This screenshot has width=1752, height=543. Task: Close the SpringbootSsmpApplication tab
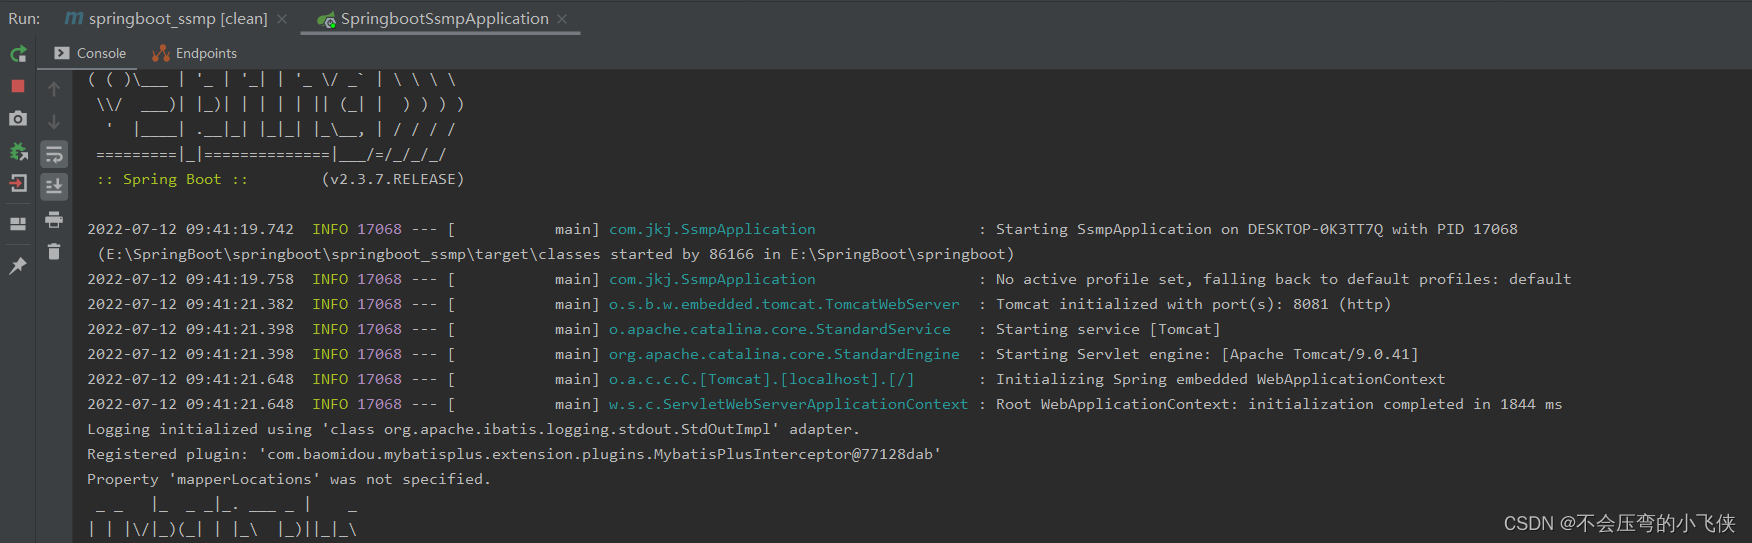pyautogui.click(x=562, y=19)
